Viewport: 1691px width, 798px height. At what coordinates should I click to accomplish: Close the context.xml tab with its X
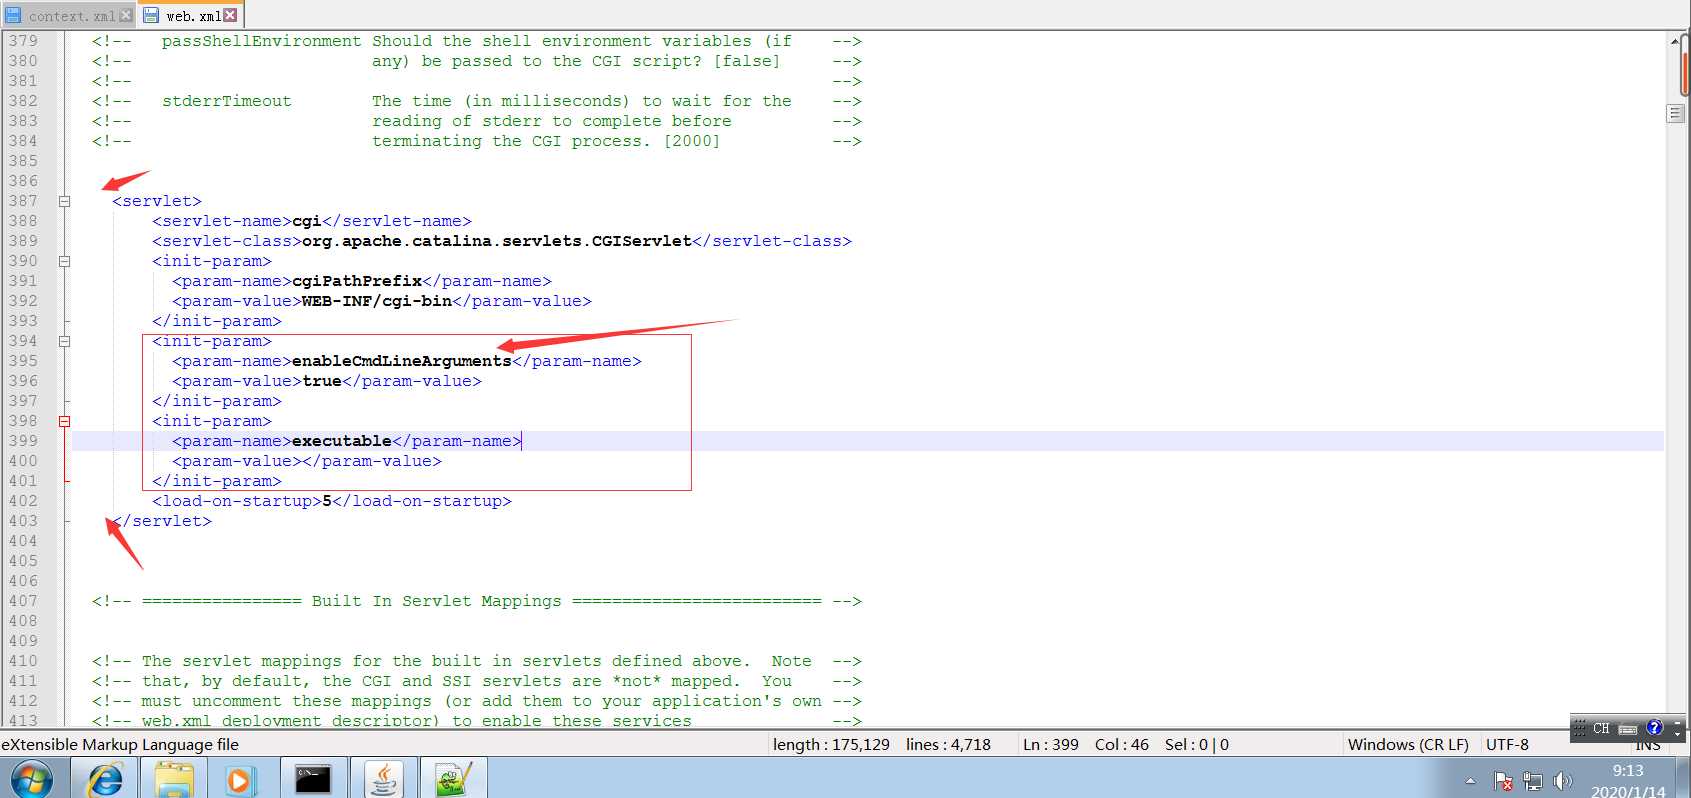[x=125, y=15]
